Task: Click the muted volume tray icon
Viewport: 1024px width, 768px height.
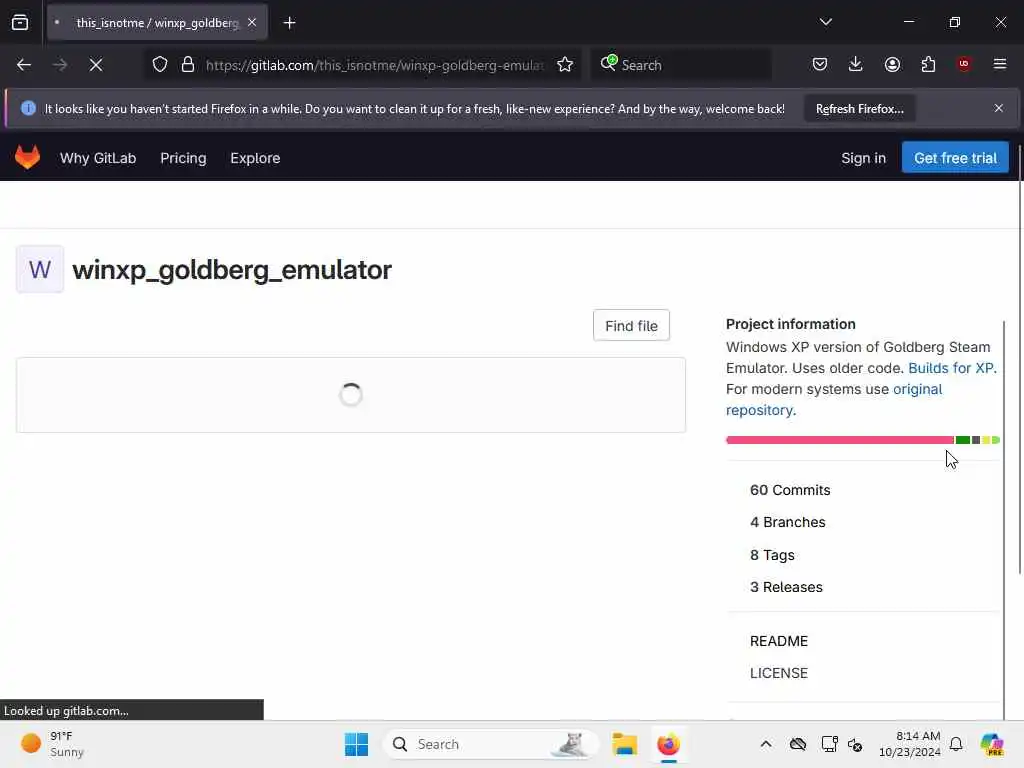Action: coord(855,744)
